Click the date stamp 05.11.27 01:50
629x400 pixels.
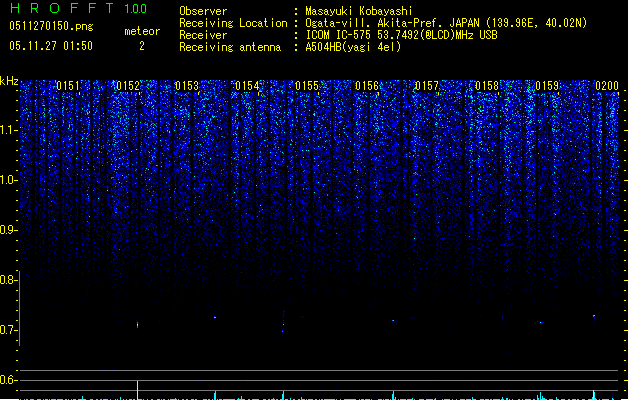51,46
